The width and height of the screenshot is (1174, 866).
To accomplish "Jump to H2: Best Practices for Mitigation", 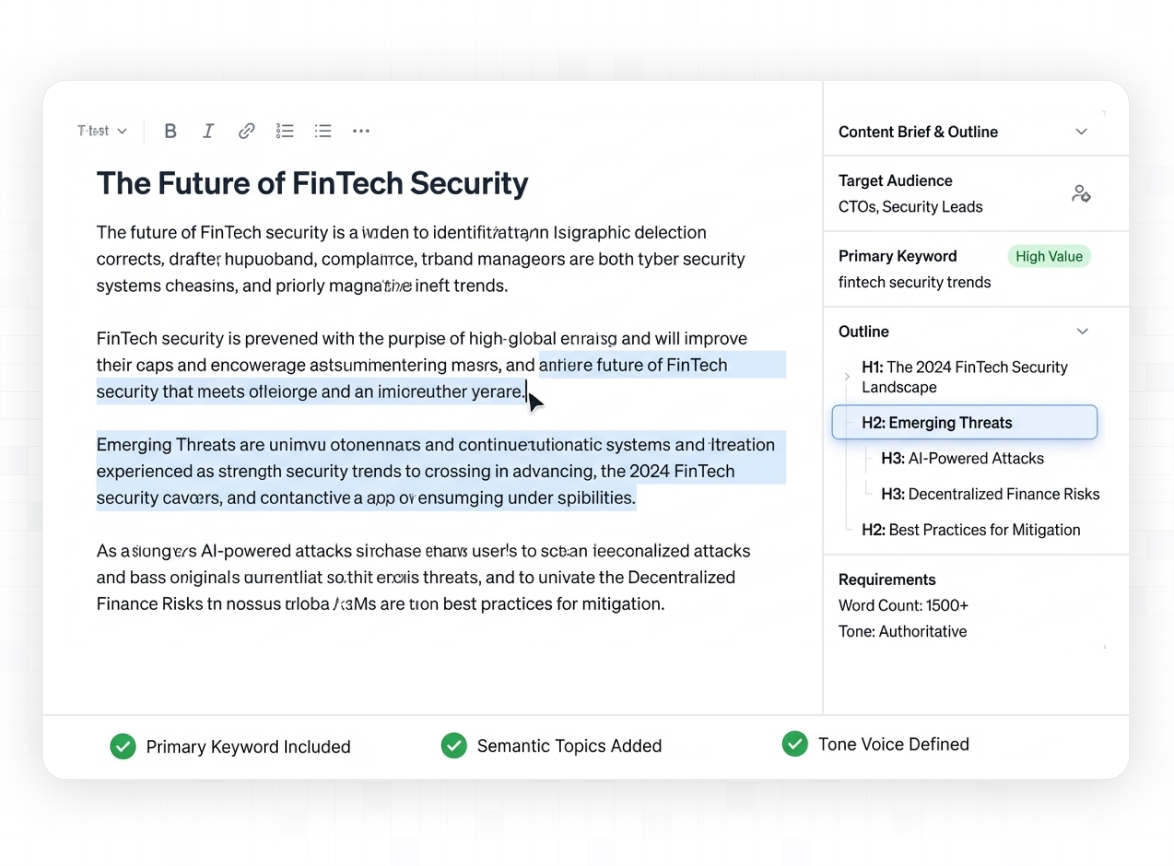I will (970, 530).
